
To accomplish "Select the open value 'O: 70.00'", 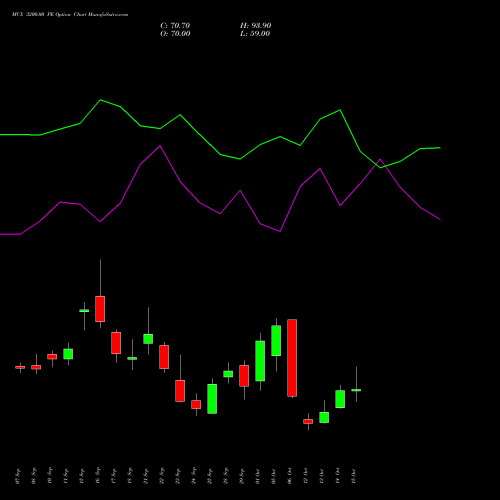I will coord(175,34).
